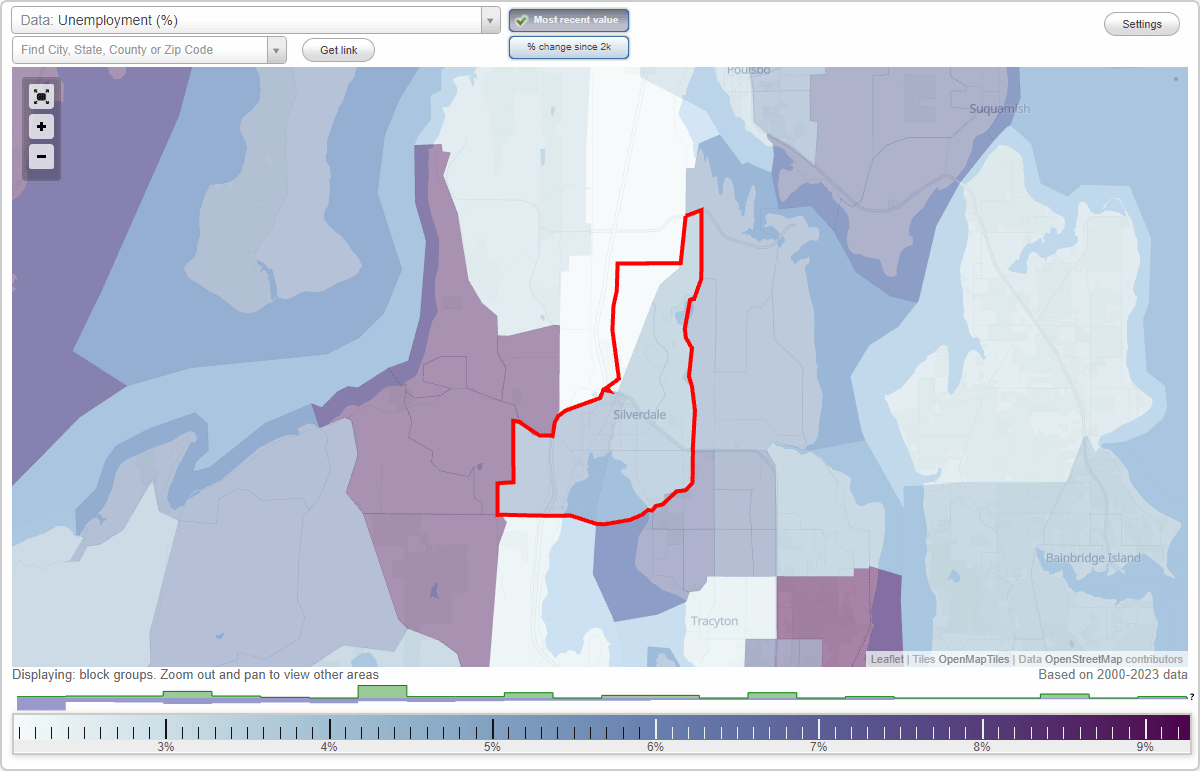This screenshot has width=1200, height=771.
Task: Expand the location search suggestions dropdown
Action: (277, 49)
